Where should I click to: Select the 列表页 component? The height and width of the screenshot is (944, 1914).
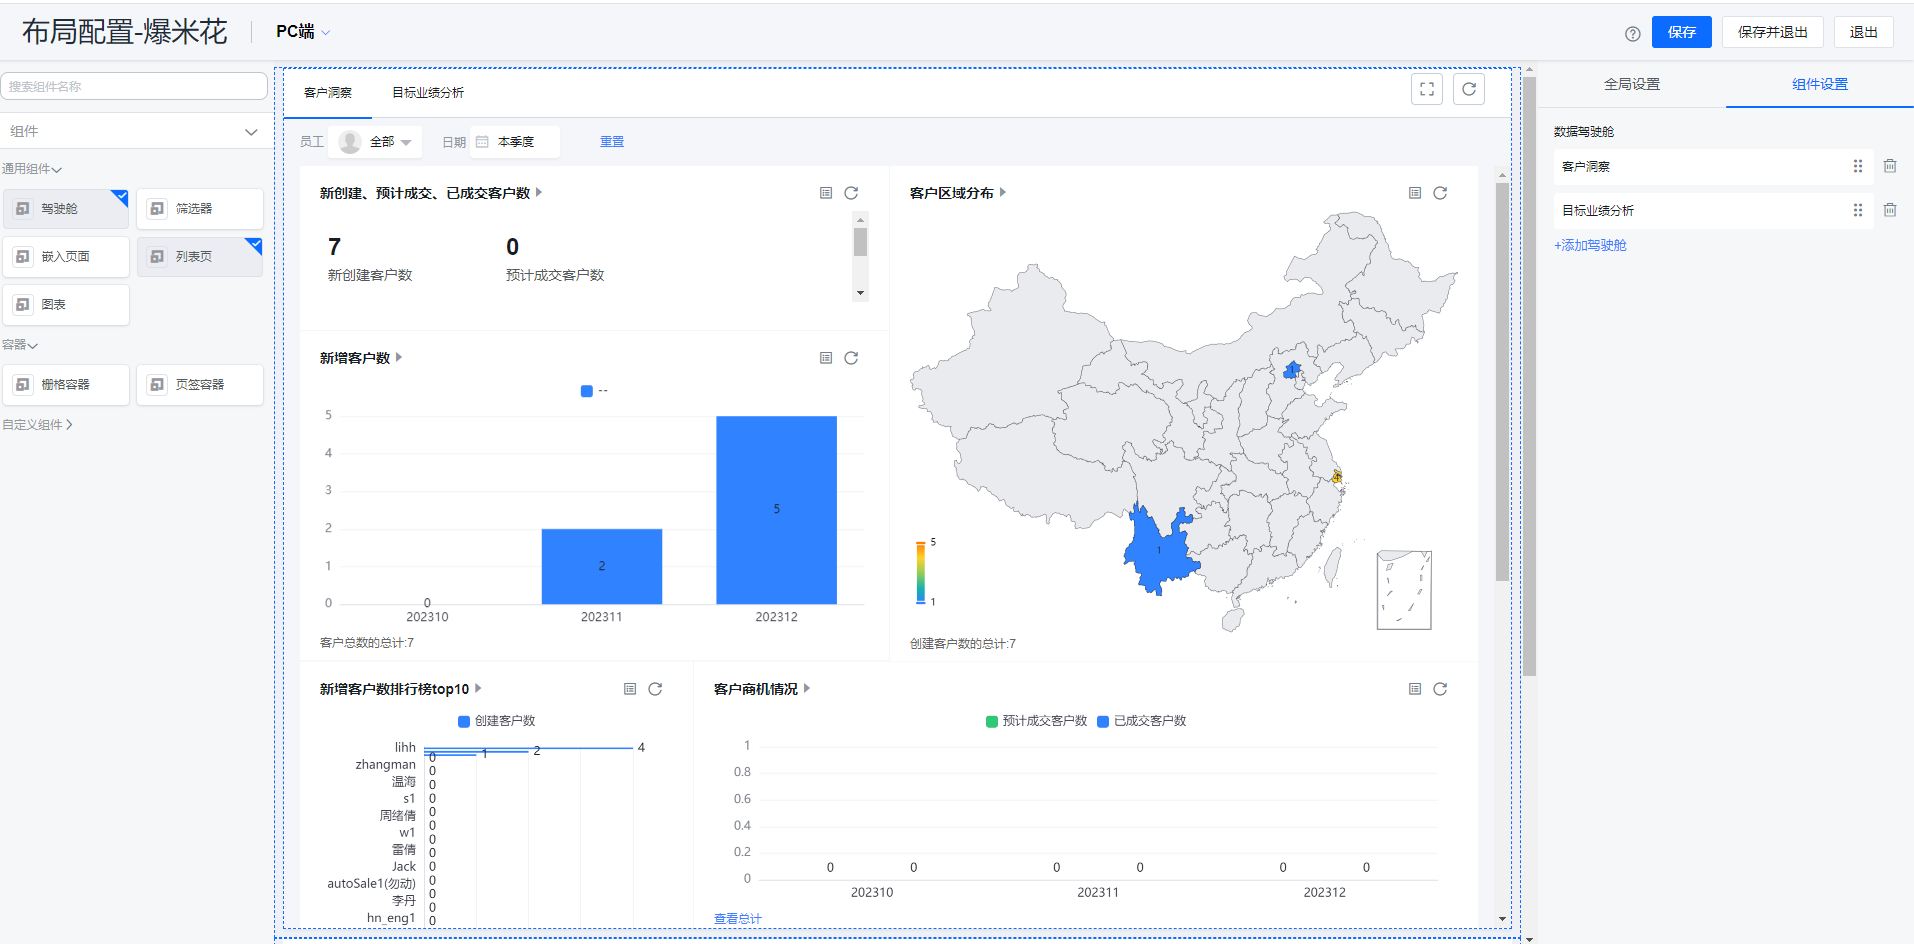(200, 257)
